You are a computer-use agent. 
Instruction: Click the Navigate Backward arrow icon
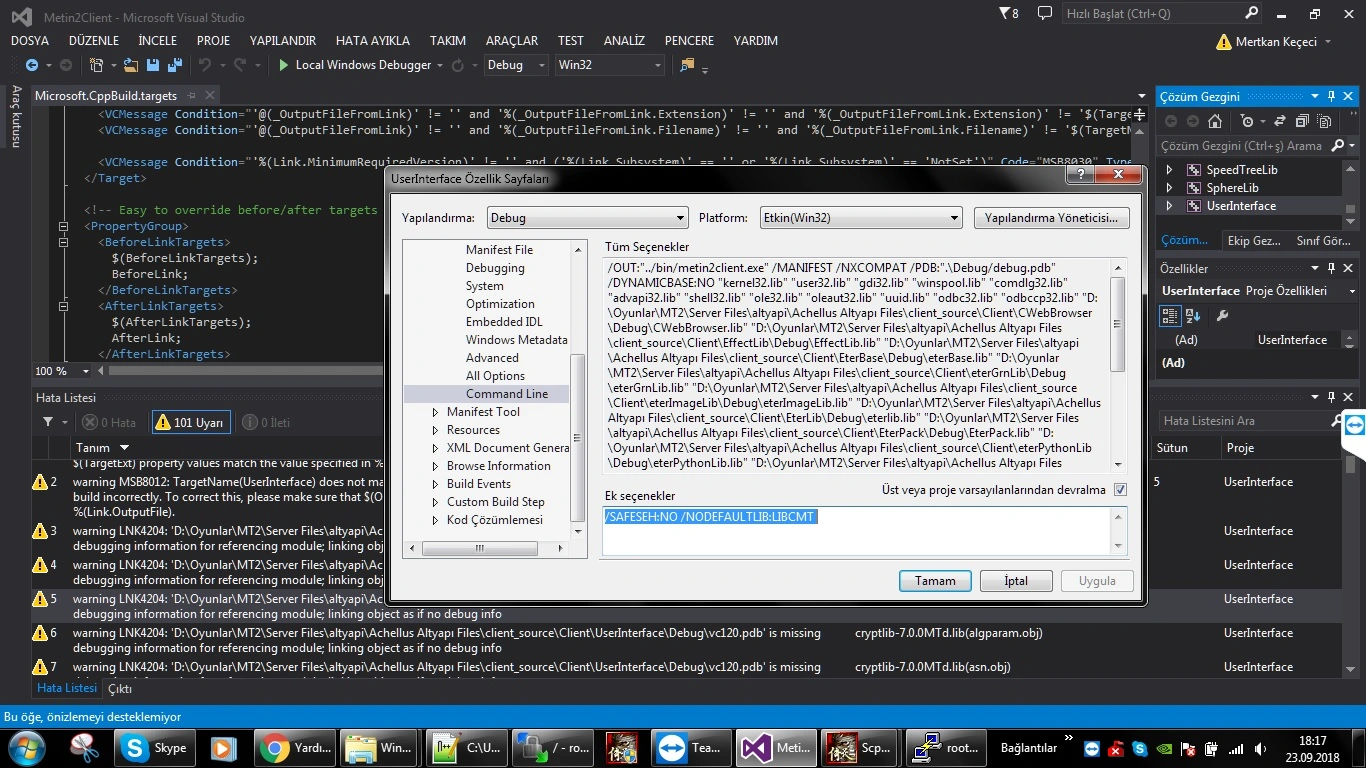click(x=31, y=65)
